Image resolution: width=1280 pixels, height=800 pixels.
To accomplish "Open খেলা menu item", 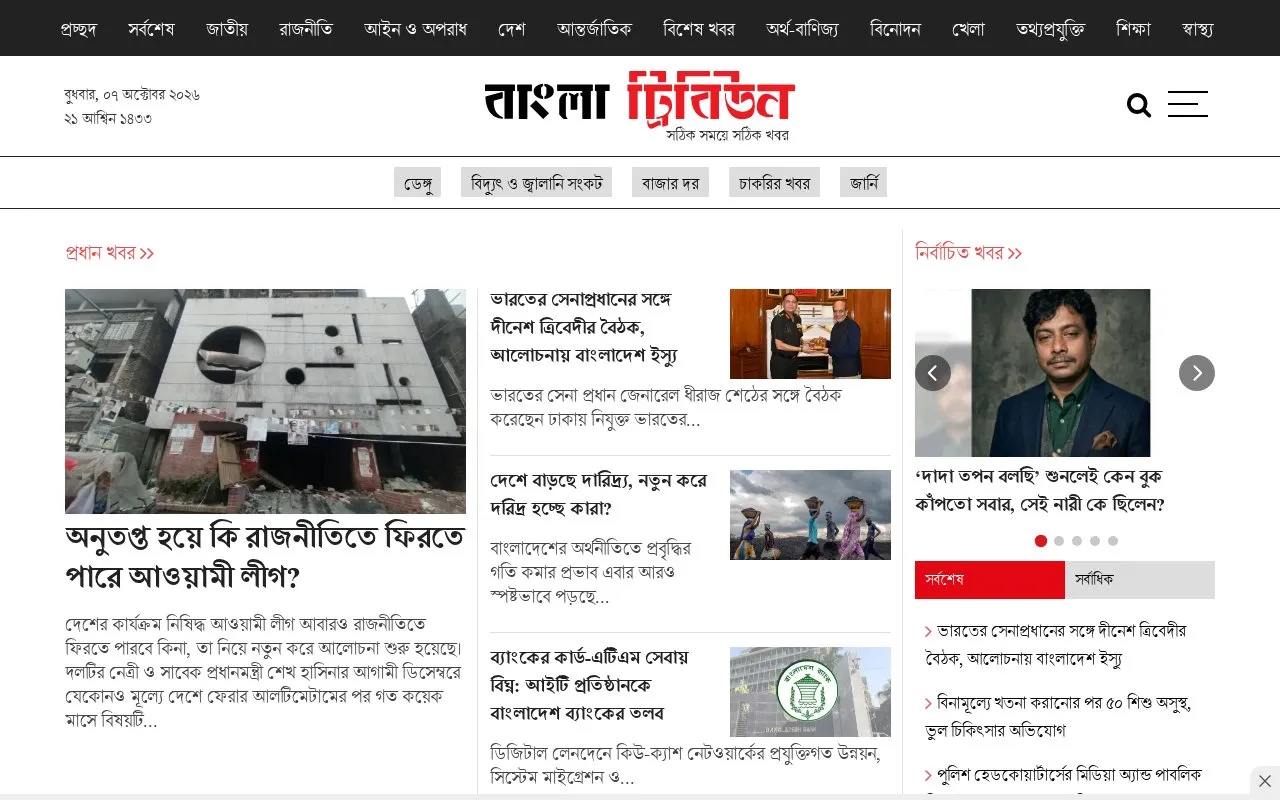I will [x=968, y=29].
